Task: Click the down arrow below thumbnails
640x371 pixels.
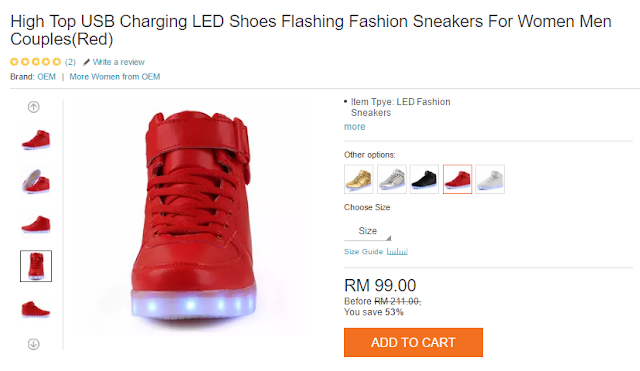Action: pos(33,344)
